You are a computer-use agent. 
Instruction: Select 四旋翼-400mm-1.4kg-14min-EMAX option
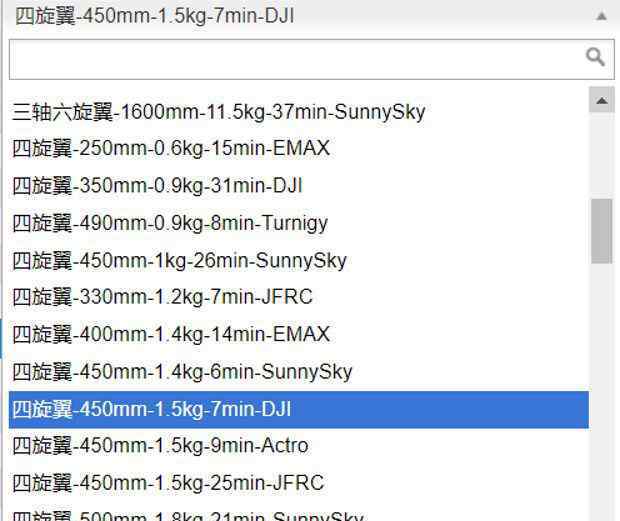coord(171,334)
